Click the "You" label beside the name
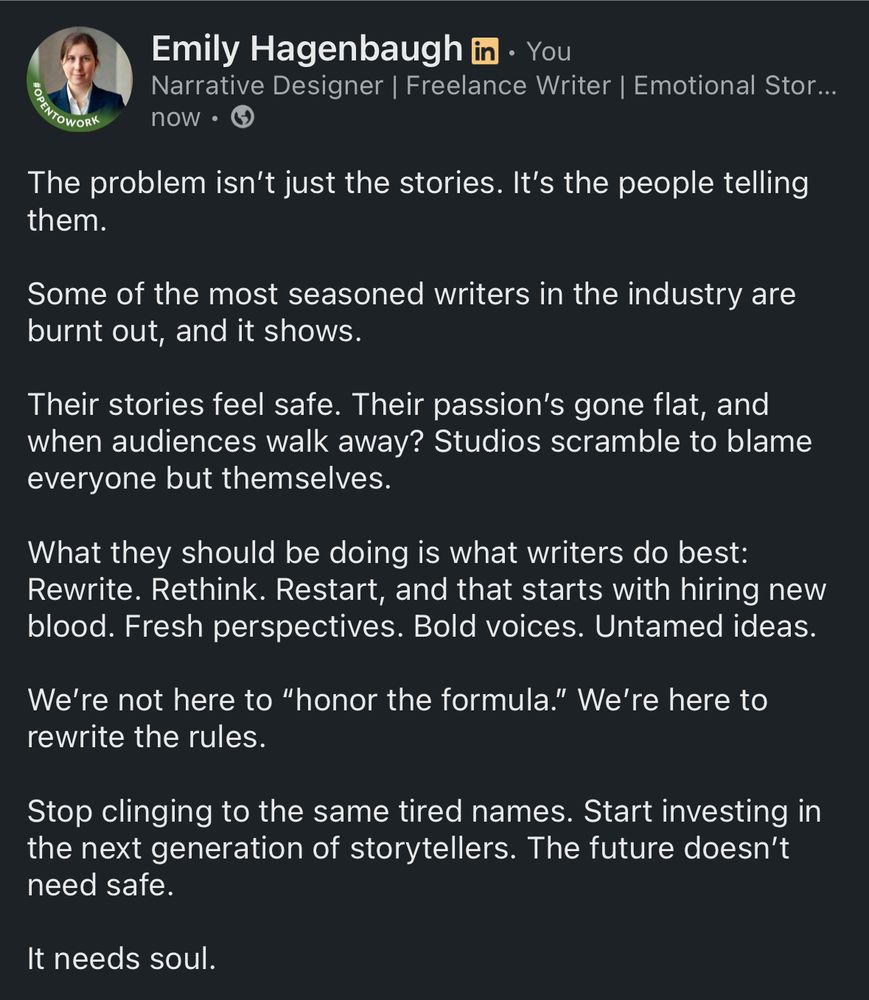The image size is (869, 1000). pos(549,50)
